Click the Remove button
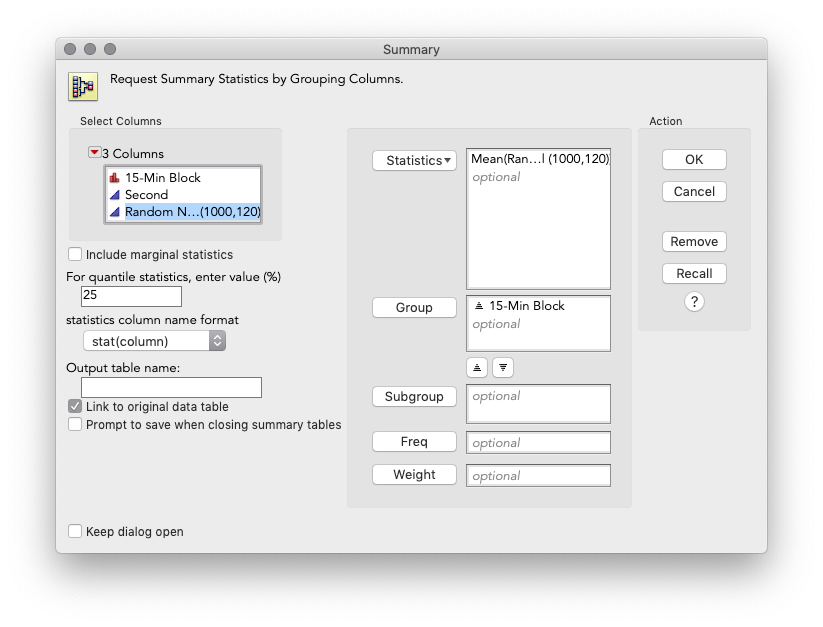 [x=694, y=241]
